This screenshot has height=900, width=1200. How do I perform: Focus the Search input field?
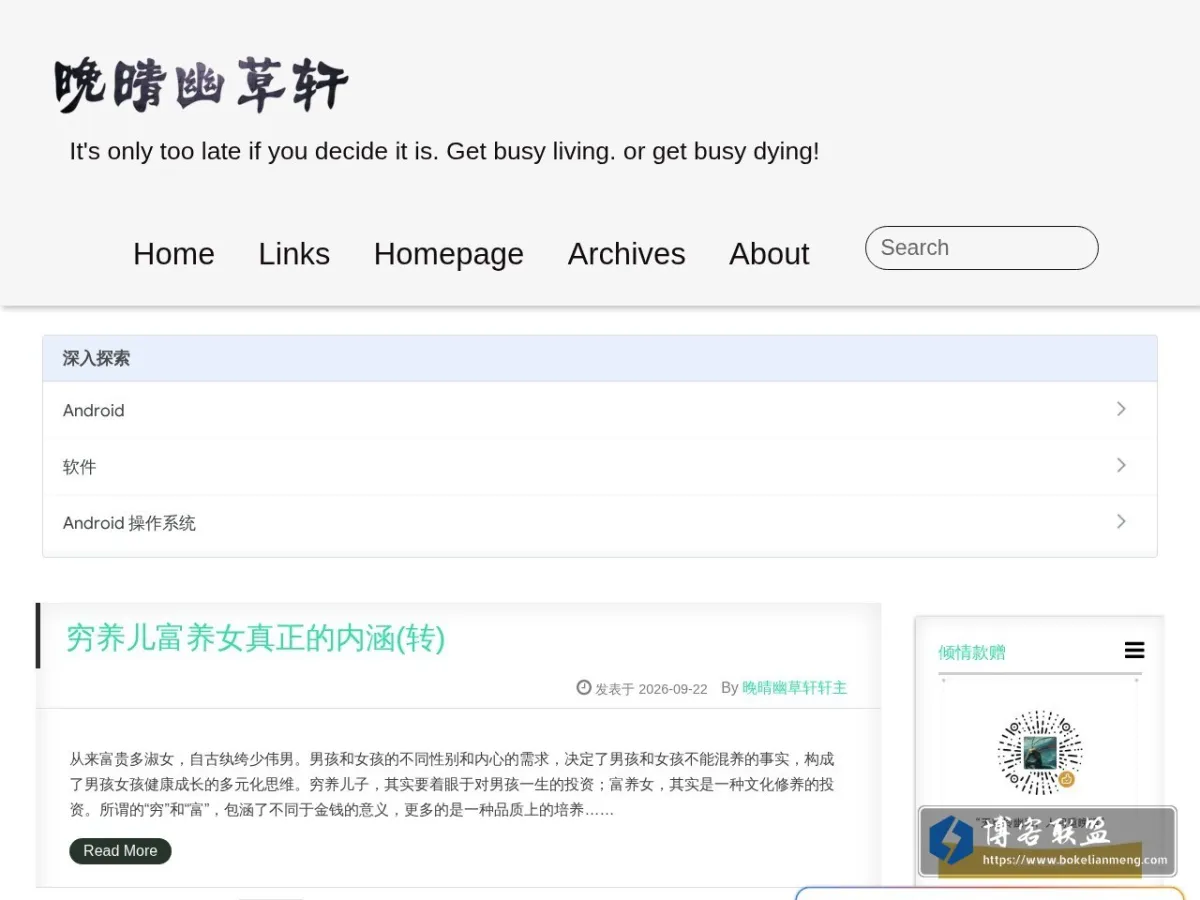point(982,248)
